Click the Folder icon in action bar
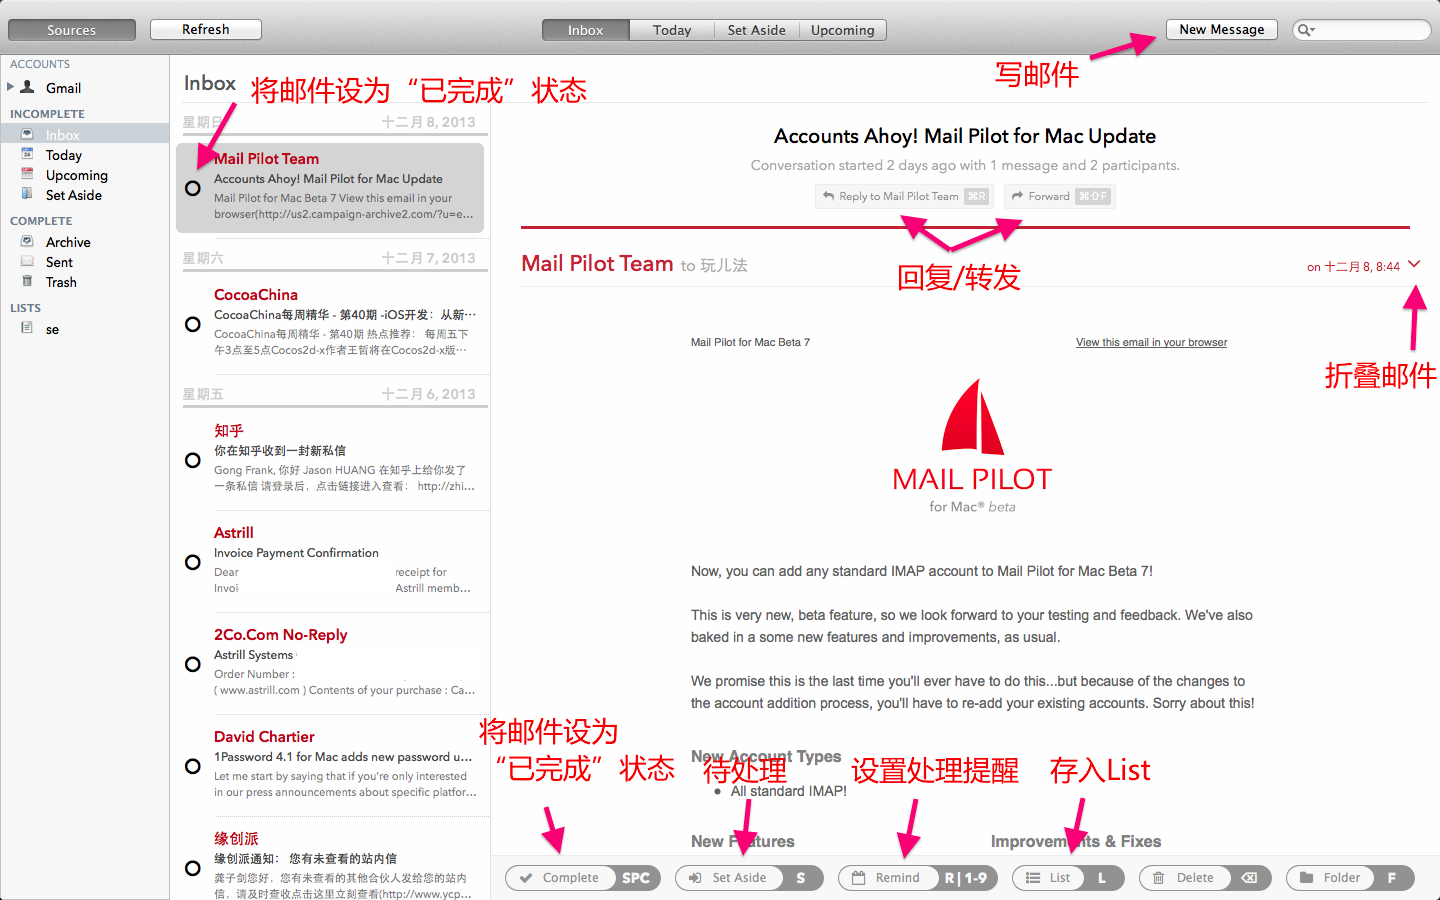The height and width of the screenshot is (900, 1440). 1306,878
